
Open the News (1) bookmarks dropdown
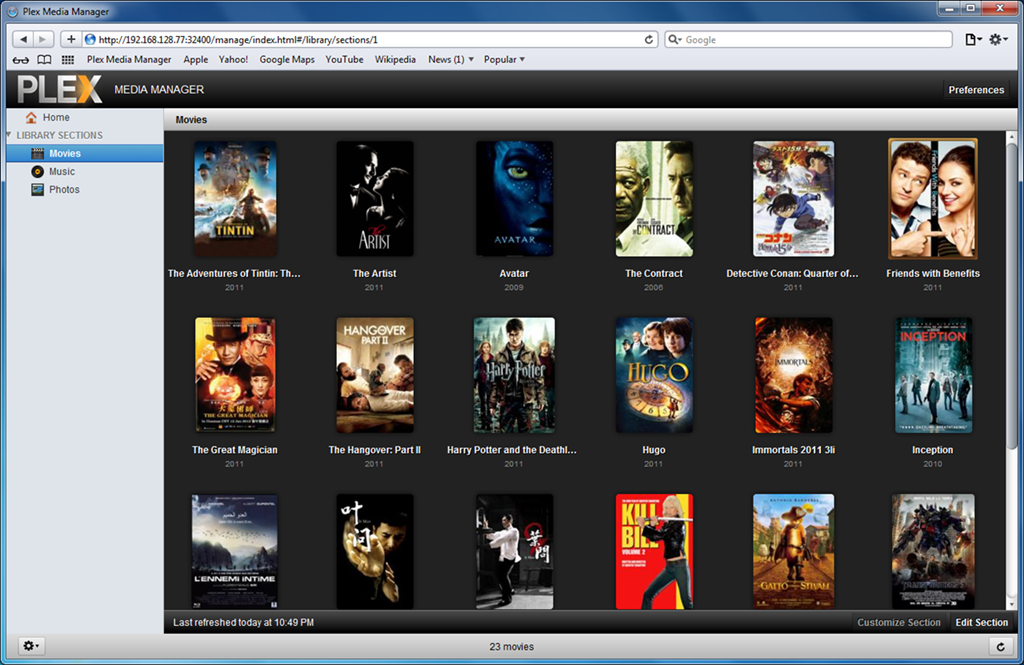[451, 59]
